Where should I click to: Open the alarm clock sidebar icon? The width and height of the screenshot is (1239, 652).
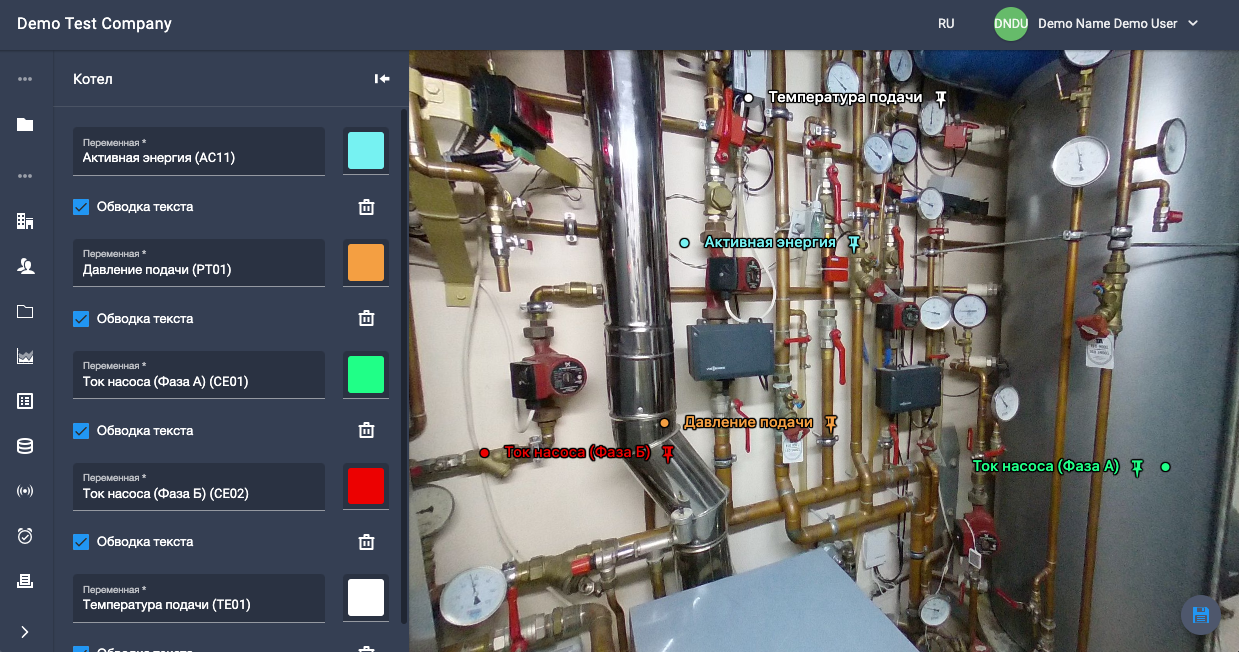click(x=25, y=536)
